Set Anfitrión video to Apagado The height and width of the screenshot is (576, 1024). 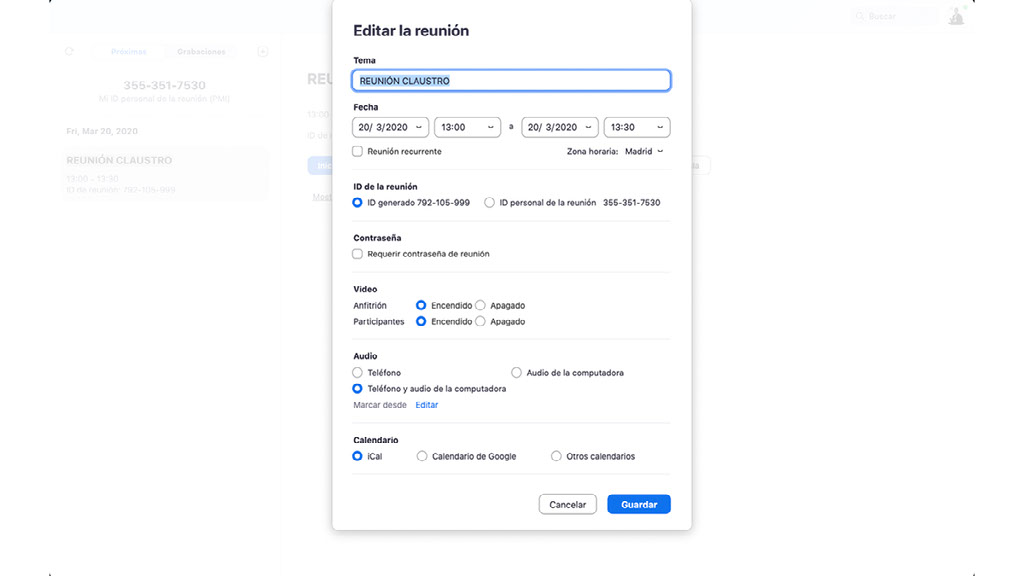(481, 305)
